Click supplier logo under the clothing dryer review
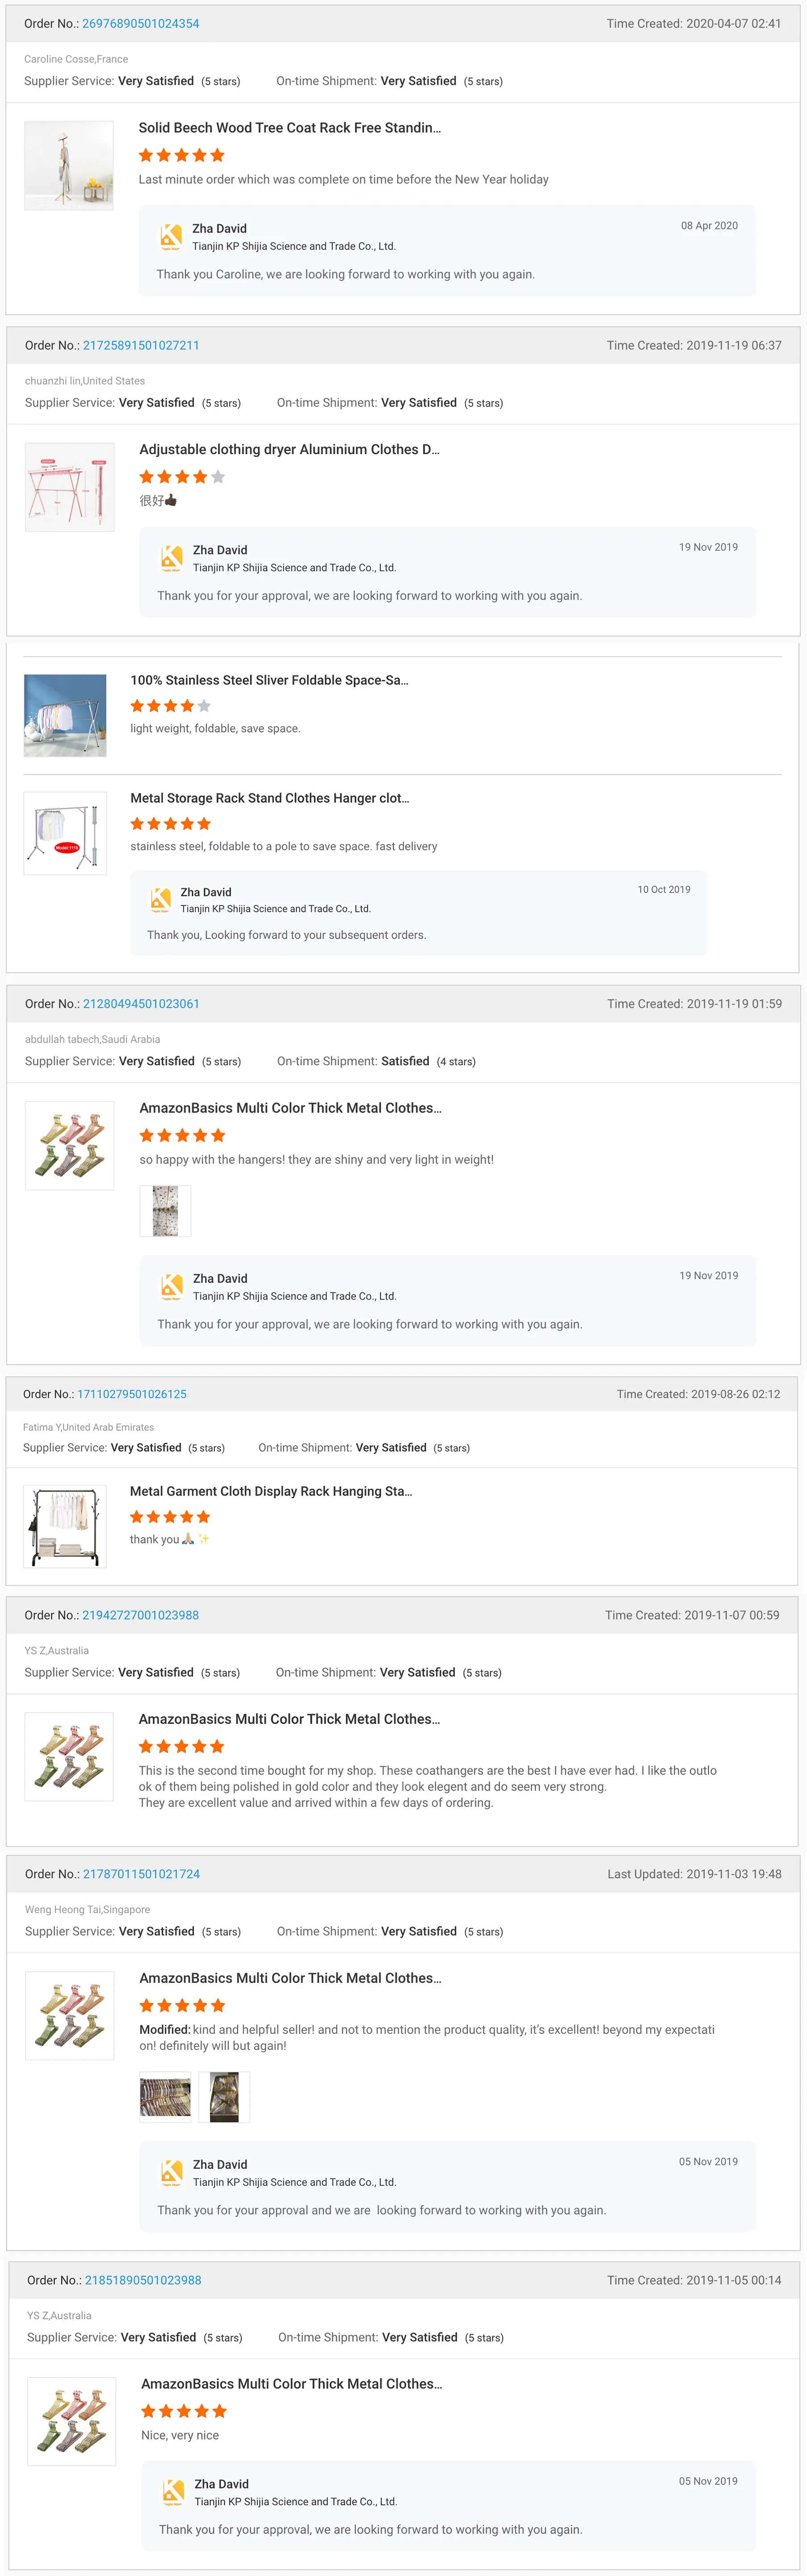Viewport: 807px width, 2576px height. click(172, 558)
